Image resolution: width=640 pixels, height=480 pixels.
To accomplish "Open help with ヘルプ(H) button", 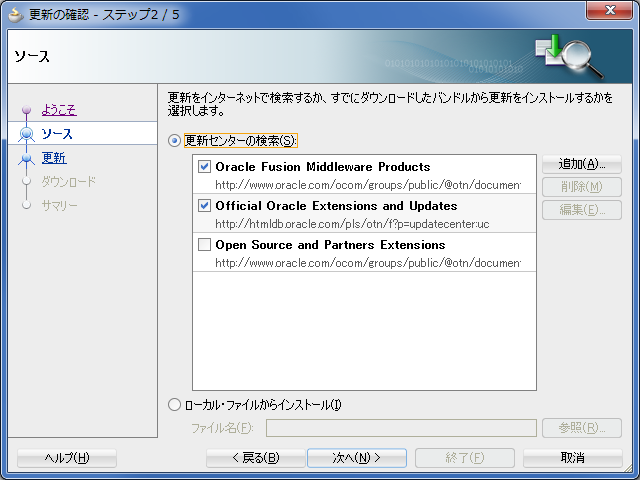I will tap(67, 458).
